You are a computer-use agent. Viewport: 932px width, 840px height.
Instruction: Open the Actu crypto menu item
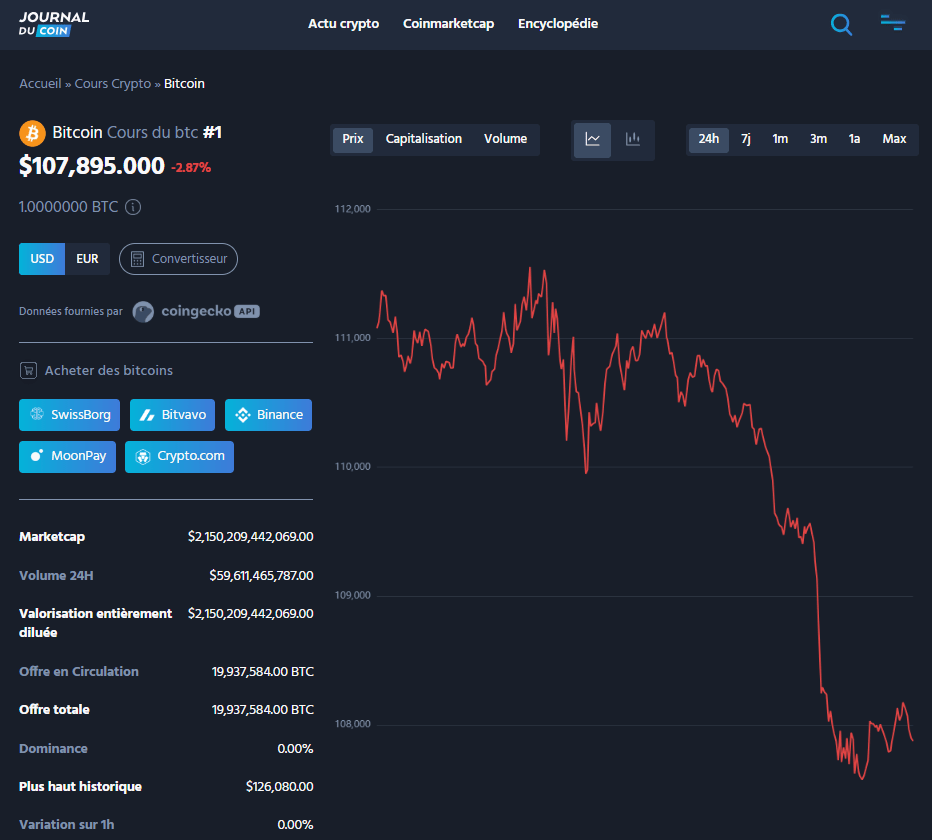(x=344, y=23)
